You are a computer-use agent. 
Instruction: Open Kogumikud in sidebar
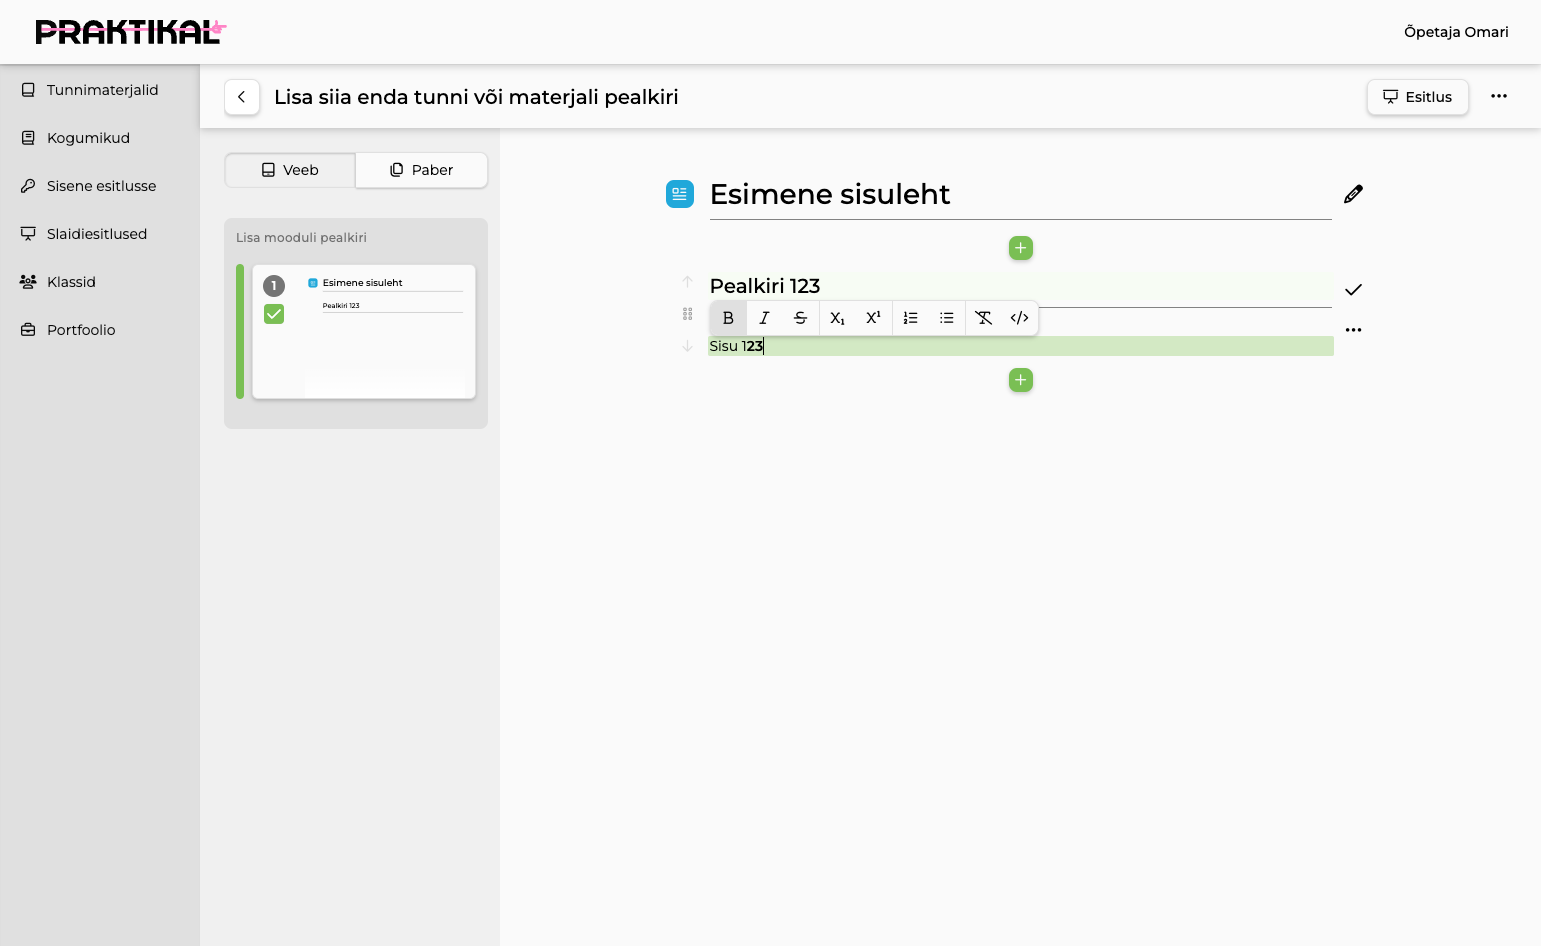click(88, 138)
